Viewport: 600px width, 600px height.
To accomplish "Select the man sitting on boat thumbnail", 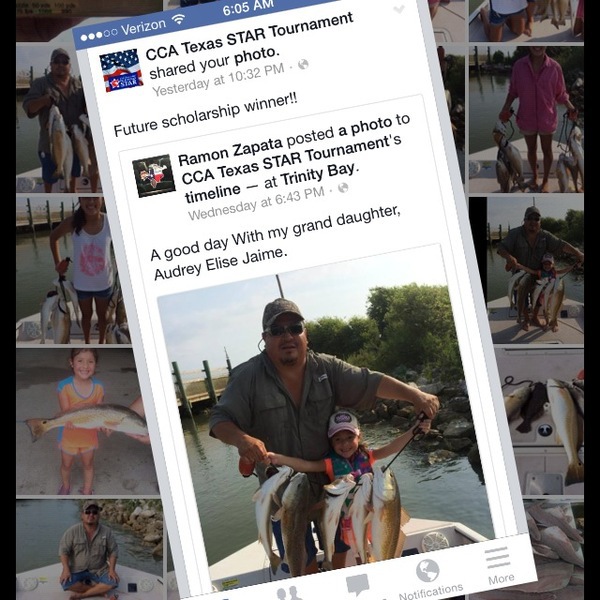I will 89,549.
